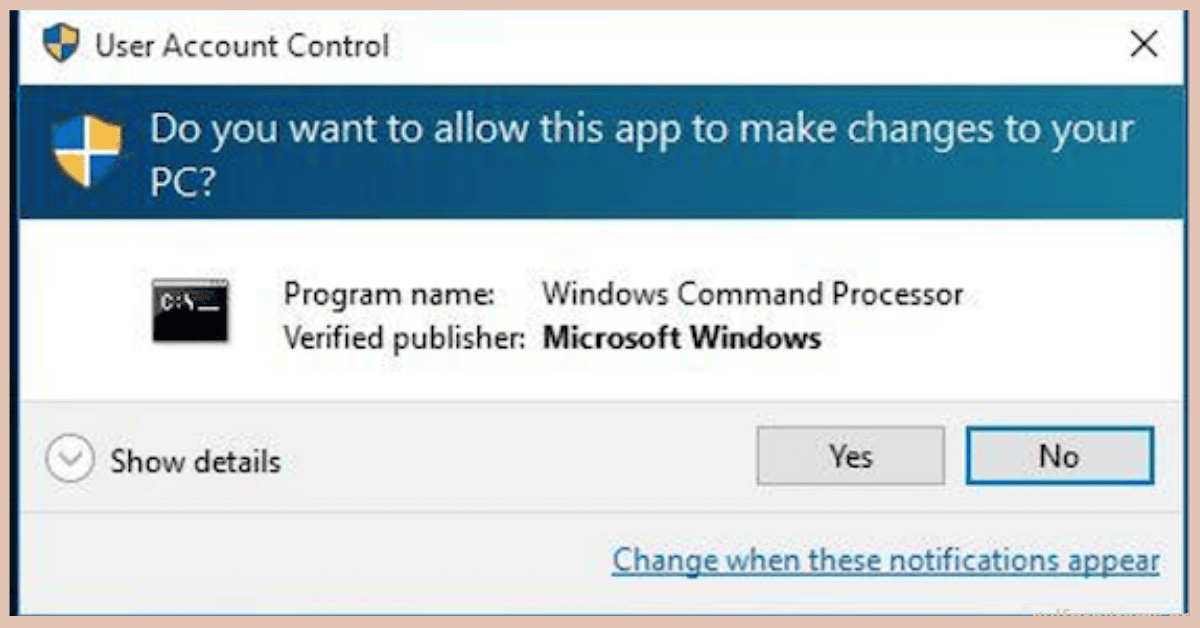Click empty title bar space beside the title
This screenshot has height=628, width=1200.
point(750,45)
